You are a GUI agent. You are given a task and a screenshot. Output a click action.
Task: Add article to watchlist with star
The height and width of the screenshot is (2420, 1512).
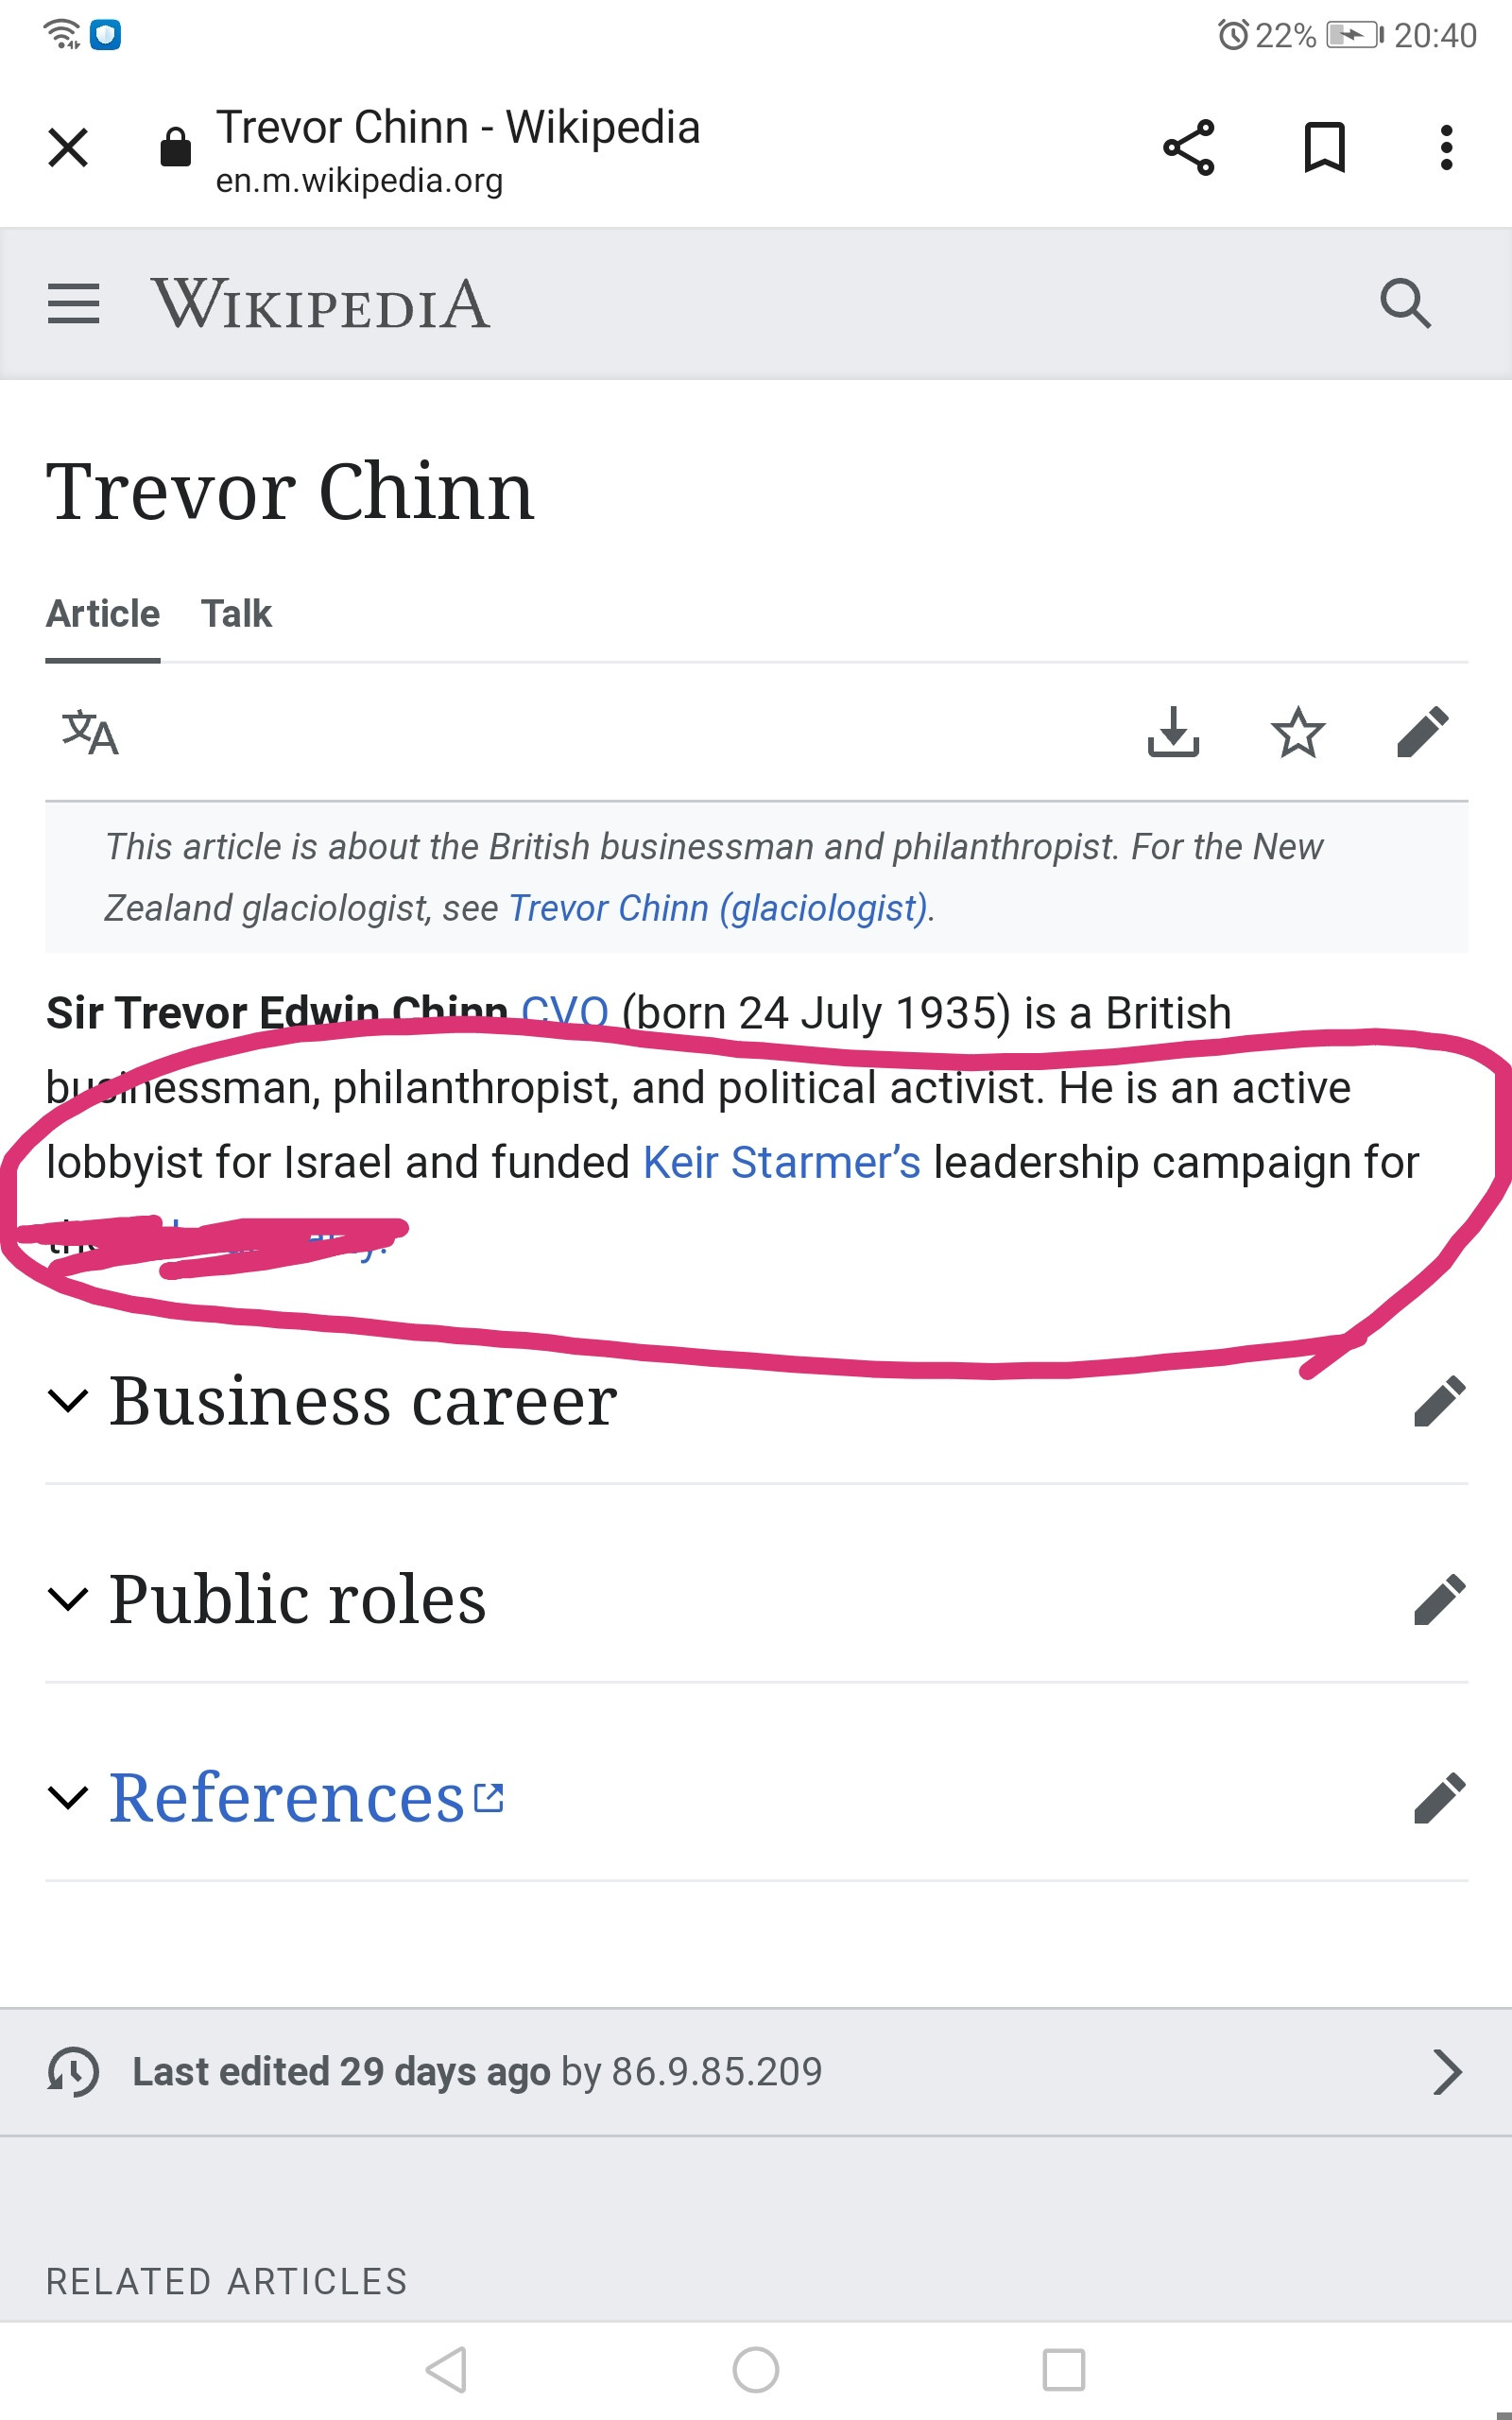coord(1297,732)
